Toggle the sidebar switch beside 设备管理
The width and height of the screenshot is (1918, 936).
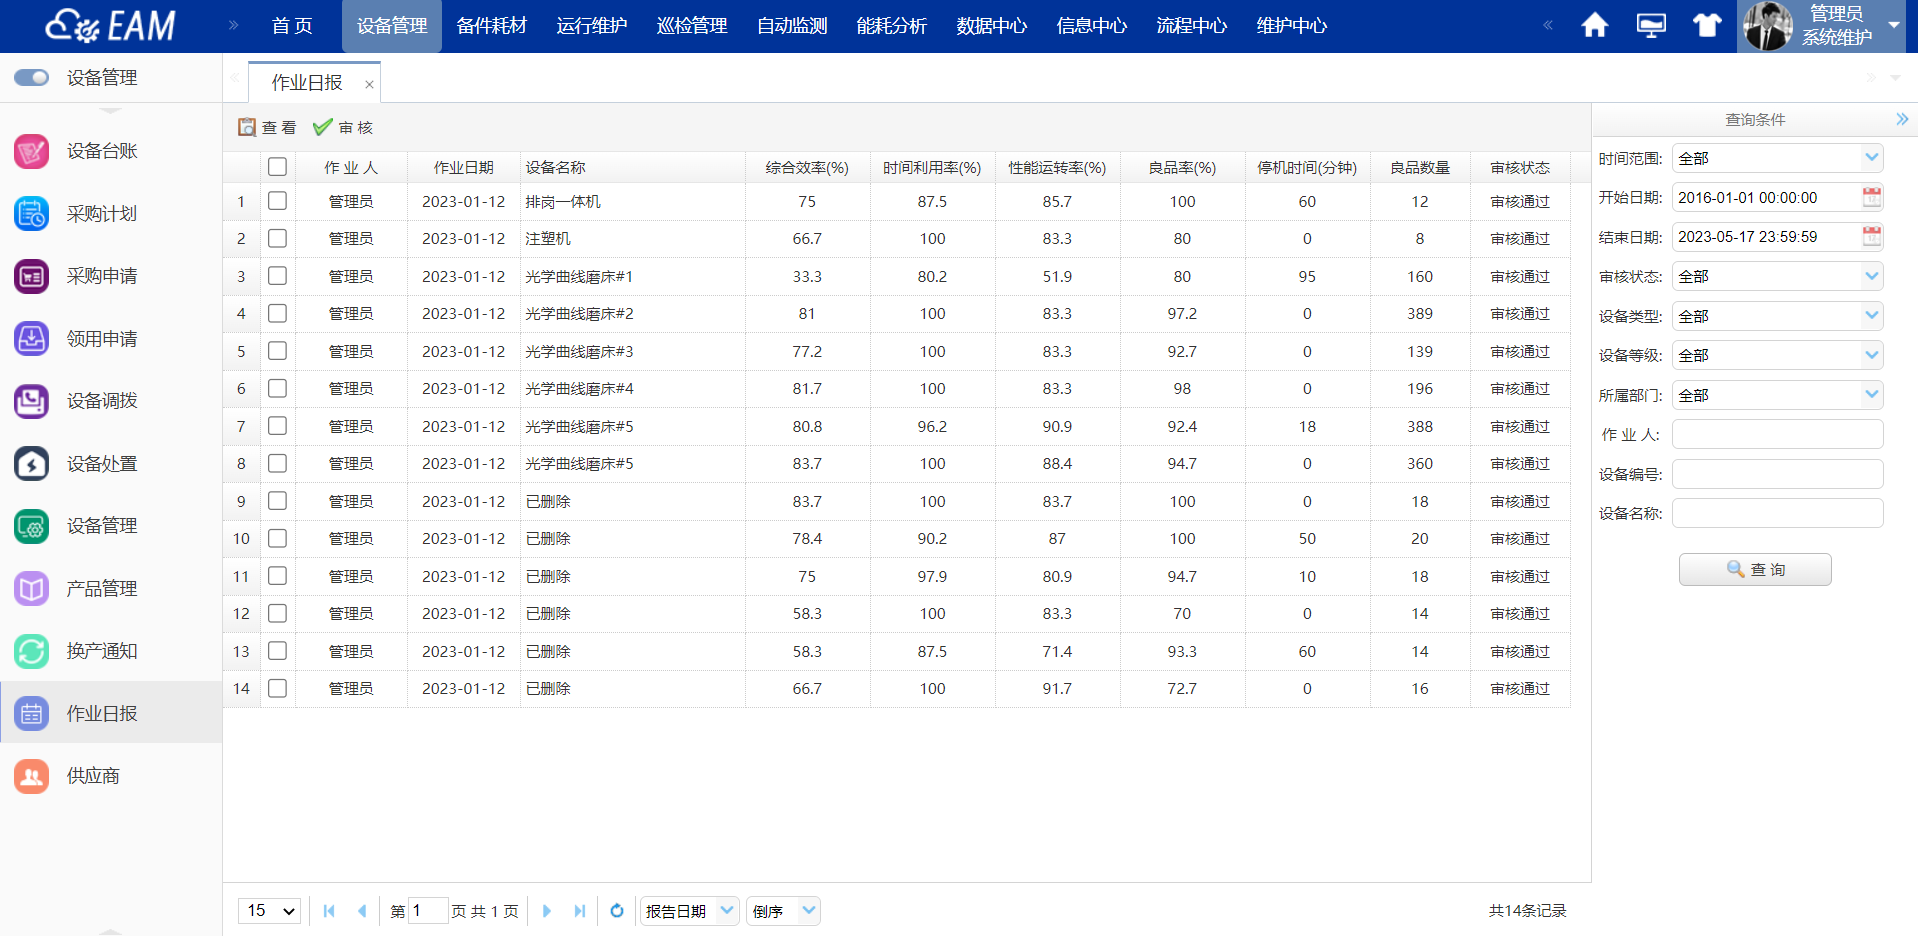click(x=32, y=77)
